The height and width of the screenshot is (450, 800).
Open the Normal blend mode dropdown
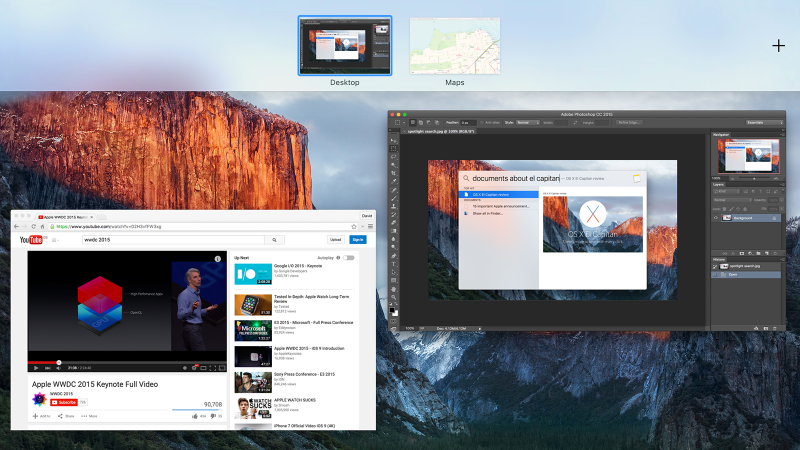[732, 200]
